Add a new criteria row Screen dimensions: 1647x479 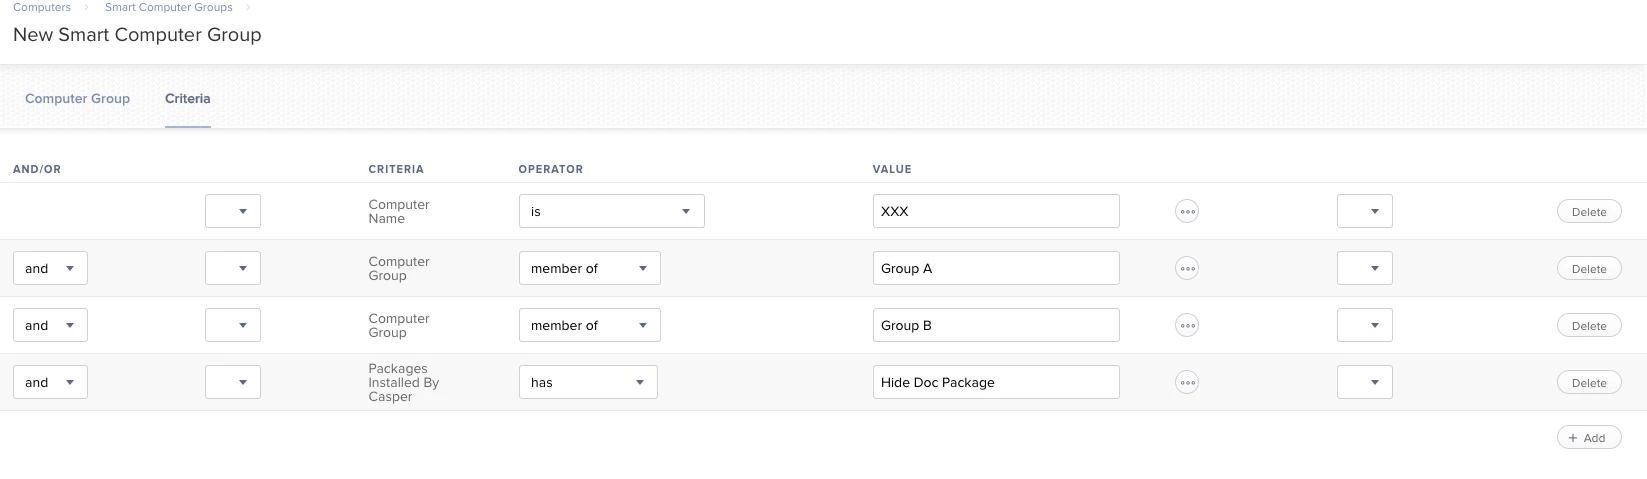pyautogui.click(x=1588, y=438)
